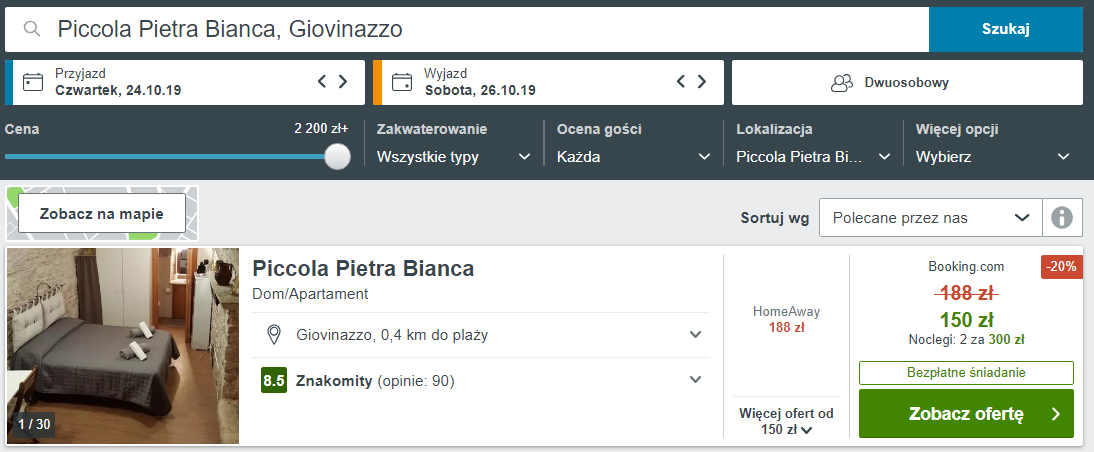Click the location pin icon
Viewport: 1094px width, 452px height.
click(x=274, y=335)
